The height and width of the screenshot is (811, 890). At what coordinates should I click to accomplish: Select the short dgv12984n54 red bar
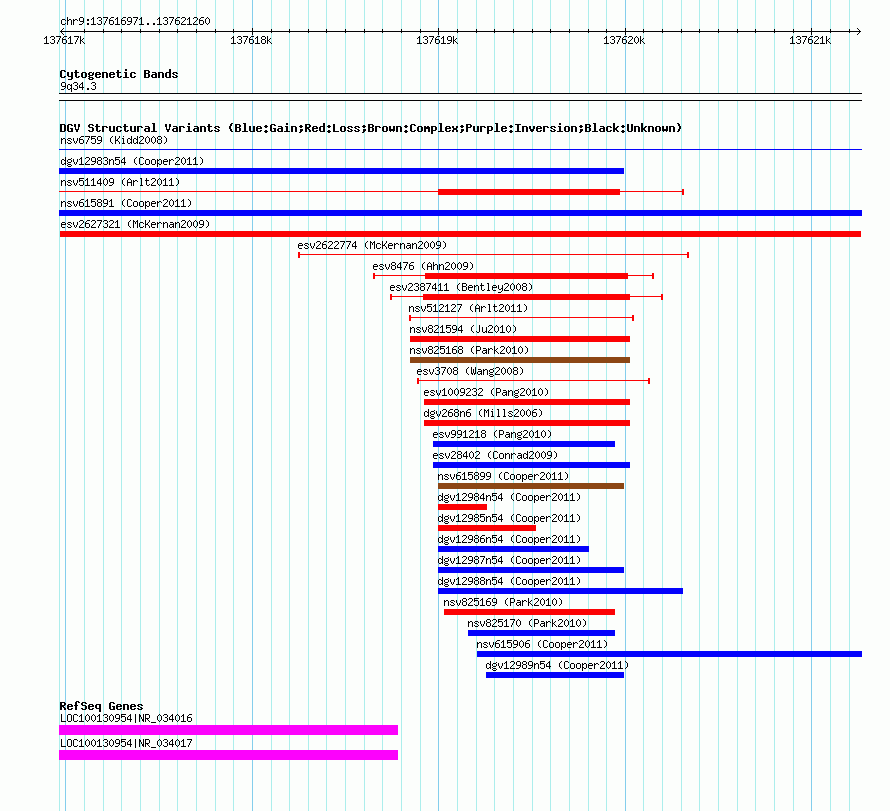click(463, 507)
